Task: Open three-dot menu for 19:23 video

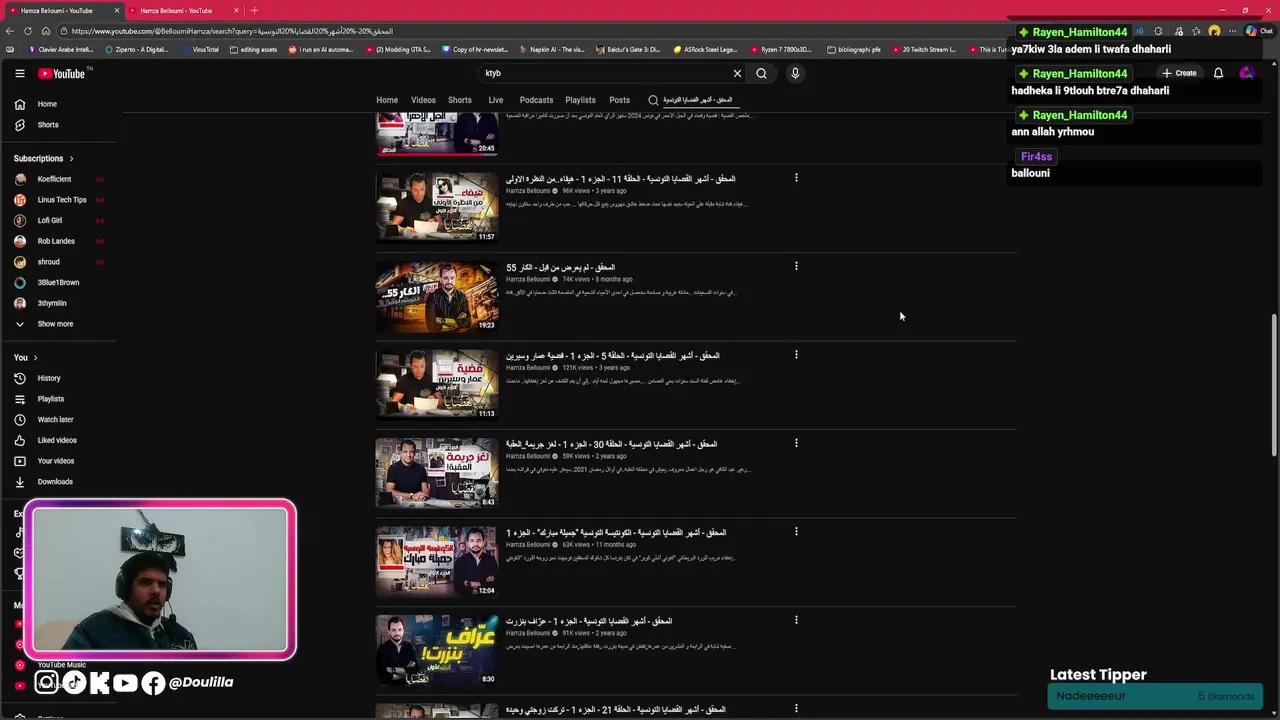Action: (x=796, y=266)
